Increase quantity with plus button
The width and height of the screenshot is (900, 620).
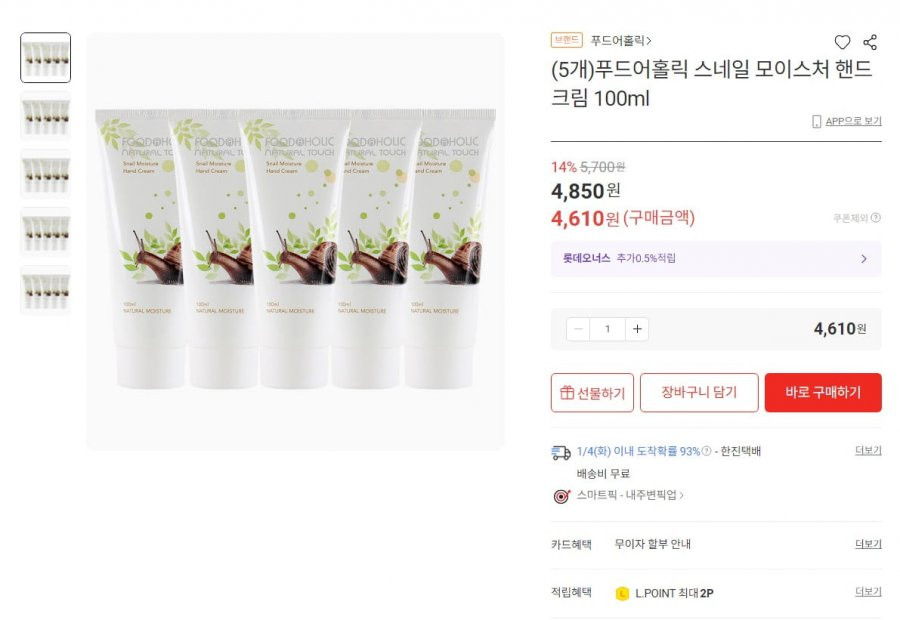pyautogui.click(x=637, y=329)
